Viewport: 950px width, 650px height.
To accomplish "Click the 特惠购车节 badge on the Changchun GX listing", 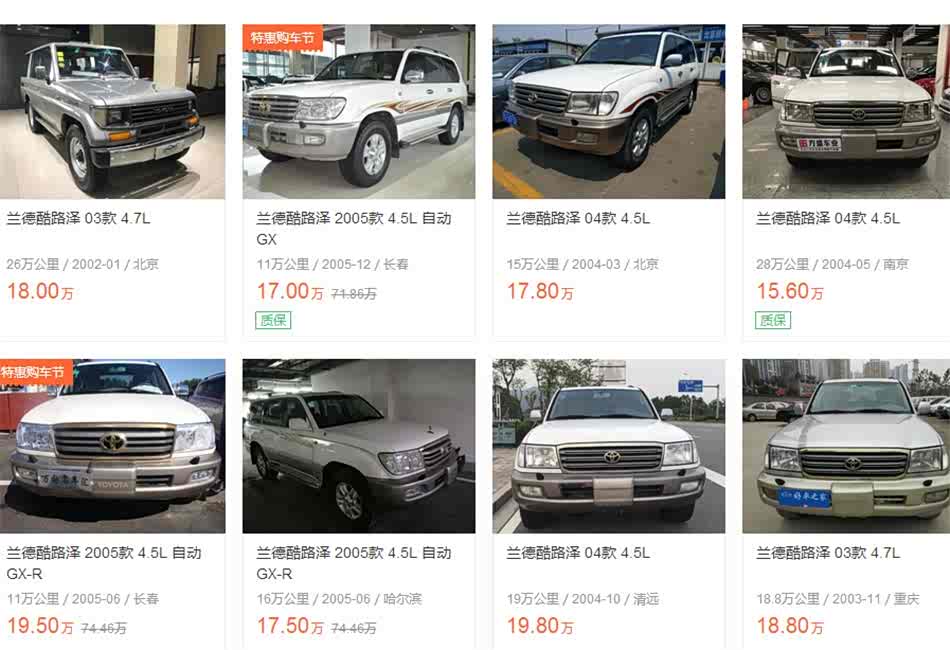I will 282,38.
